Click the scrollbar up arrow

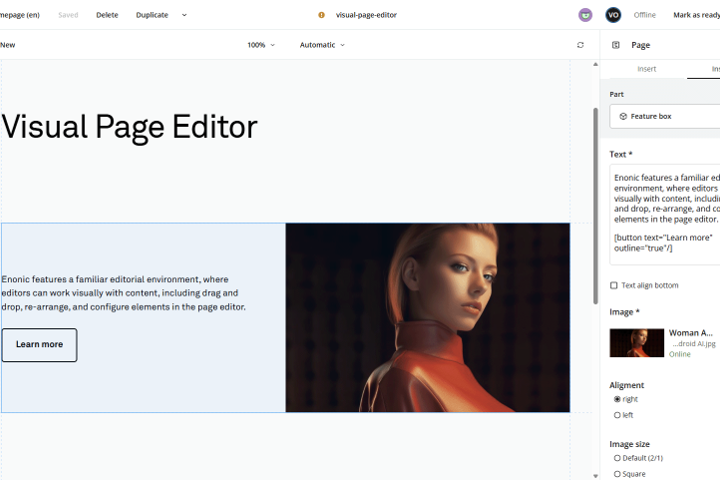(595, 64)
